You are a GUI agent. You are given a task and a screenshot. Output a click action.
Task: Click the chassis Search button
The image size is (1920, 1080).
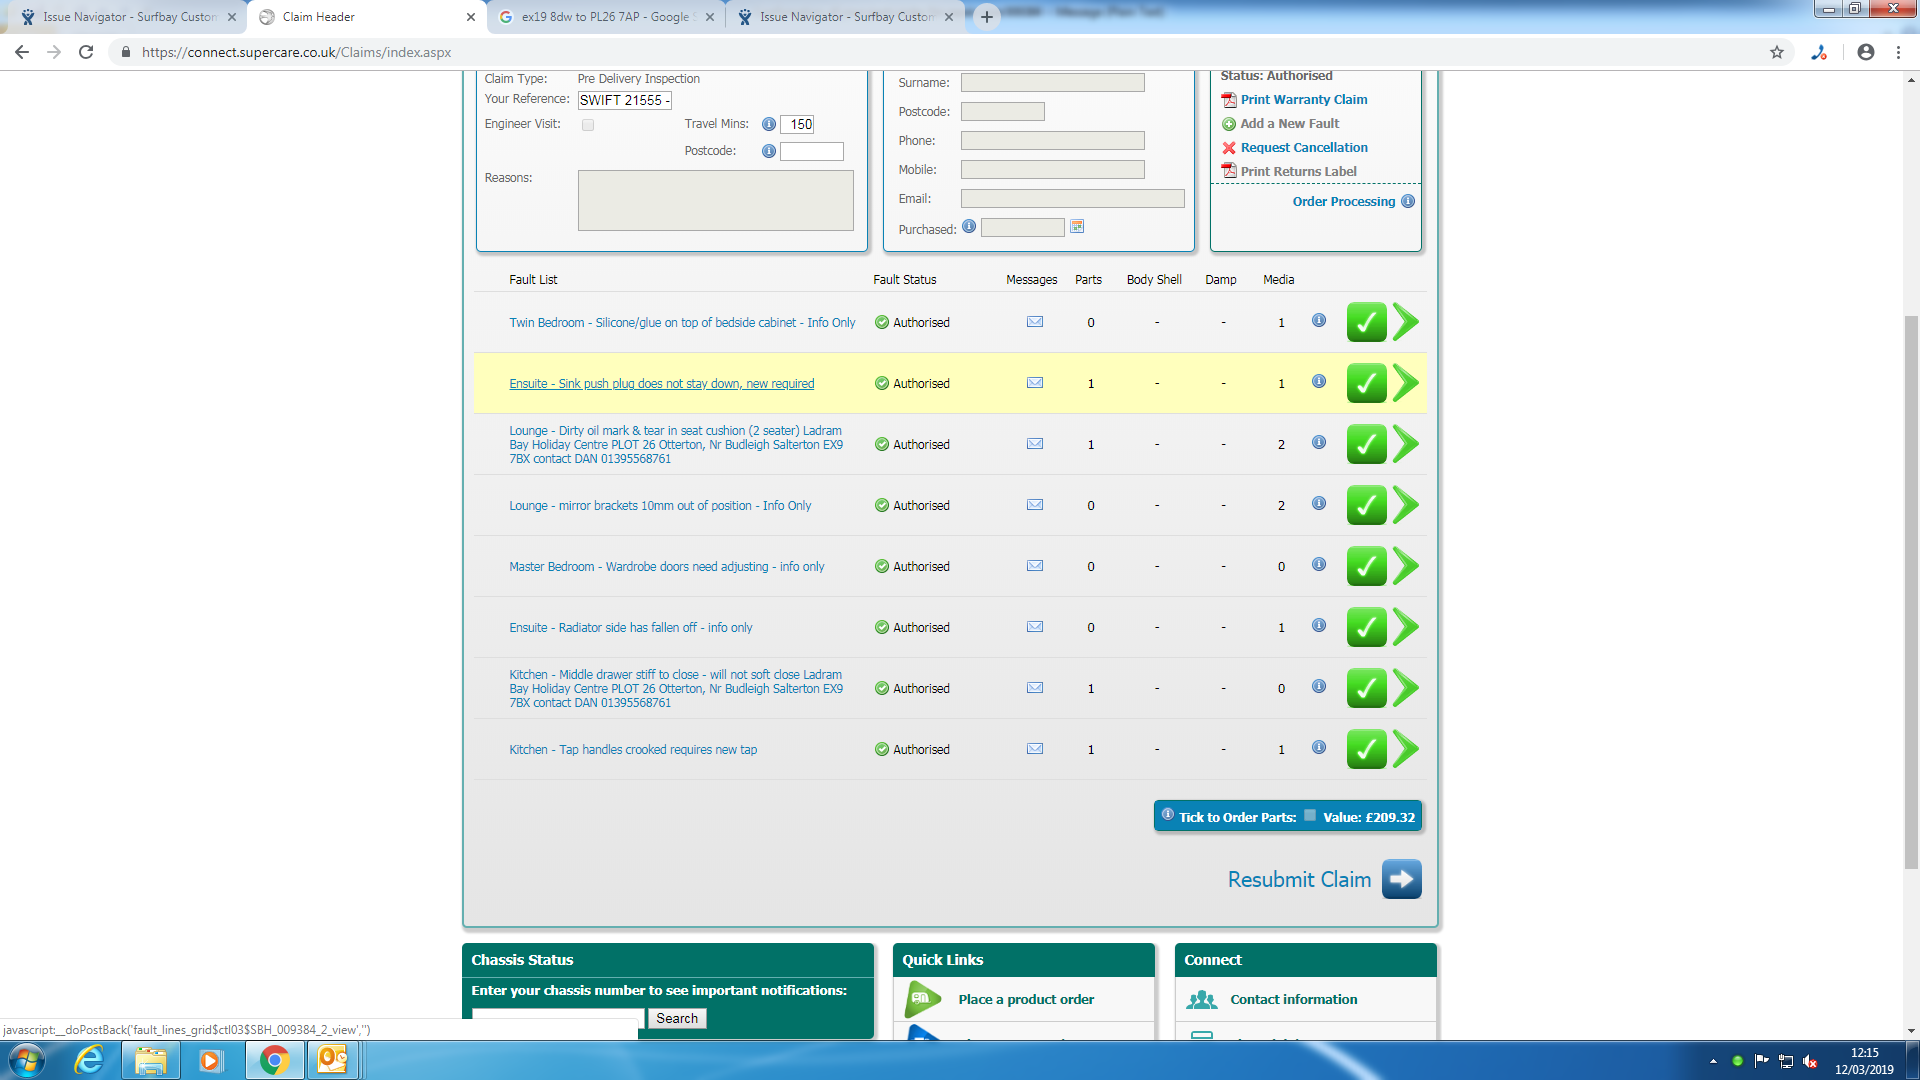click(x=677, y=1018)
